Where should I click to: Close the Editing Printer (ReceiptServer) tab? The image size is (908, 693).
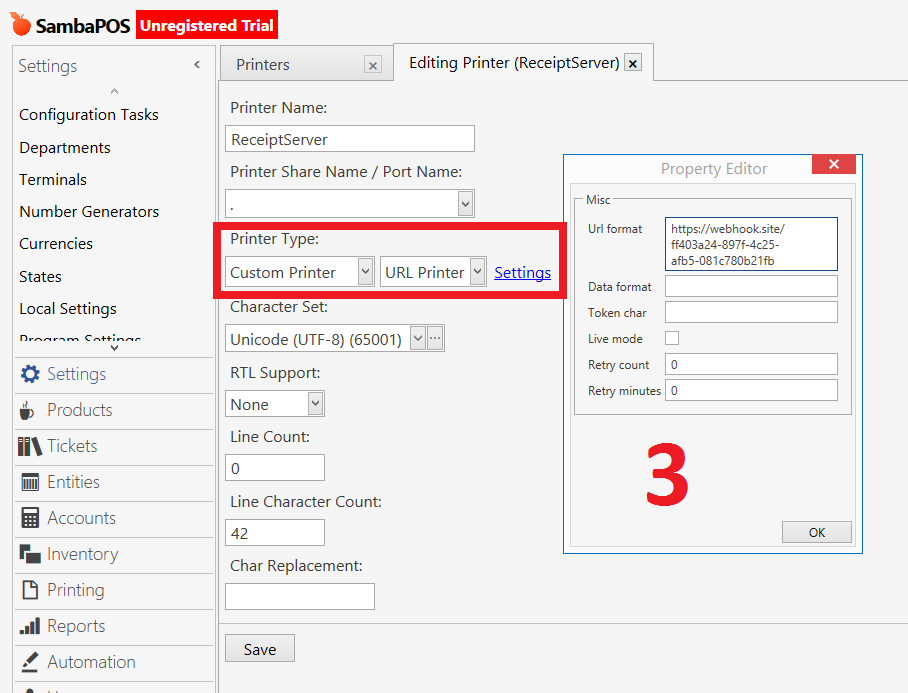(x=634, y=63)
